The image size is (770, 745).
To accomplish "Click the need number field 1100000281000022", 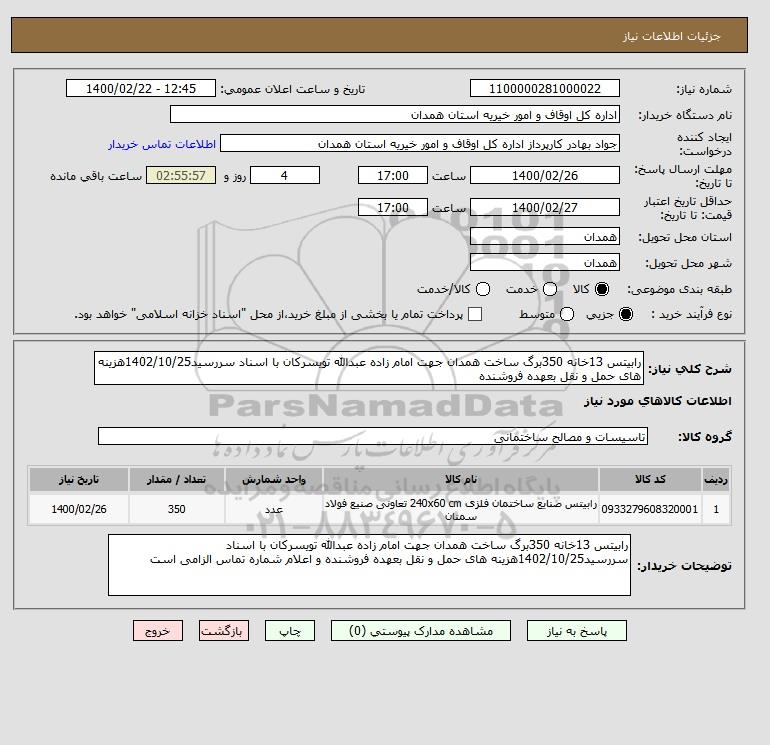I will (545, 88).
